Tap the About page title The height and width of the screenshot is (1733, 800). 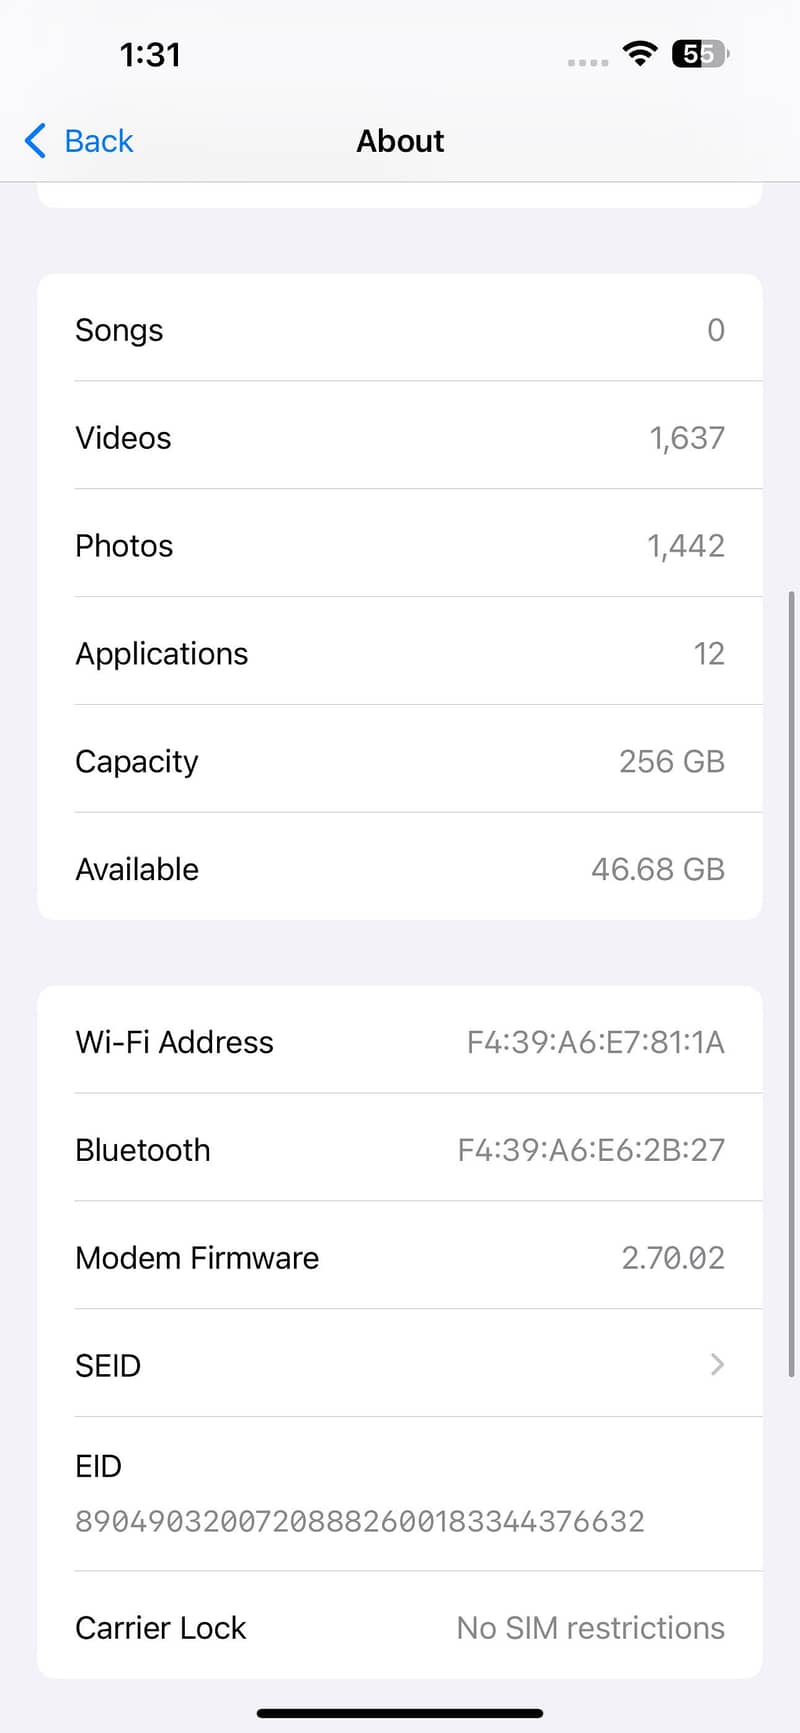pos(400,141)
